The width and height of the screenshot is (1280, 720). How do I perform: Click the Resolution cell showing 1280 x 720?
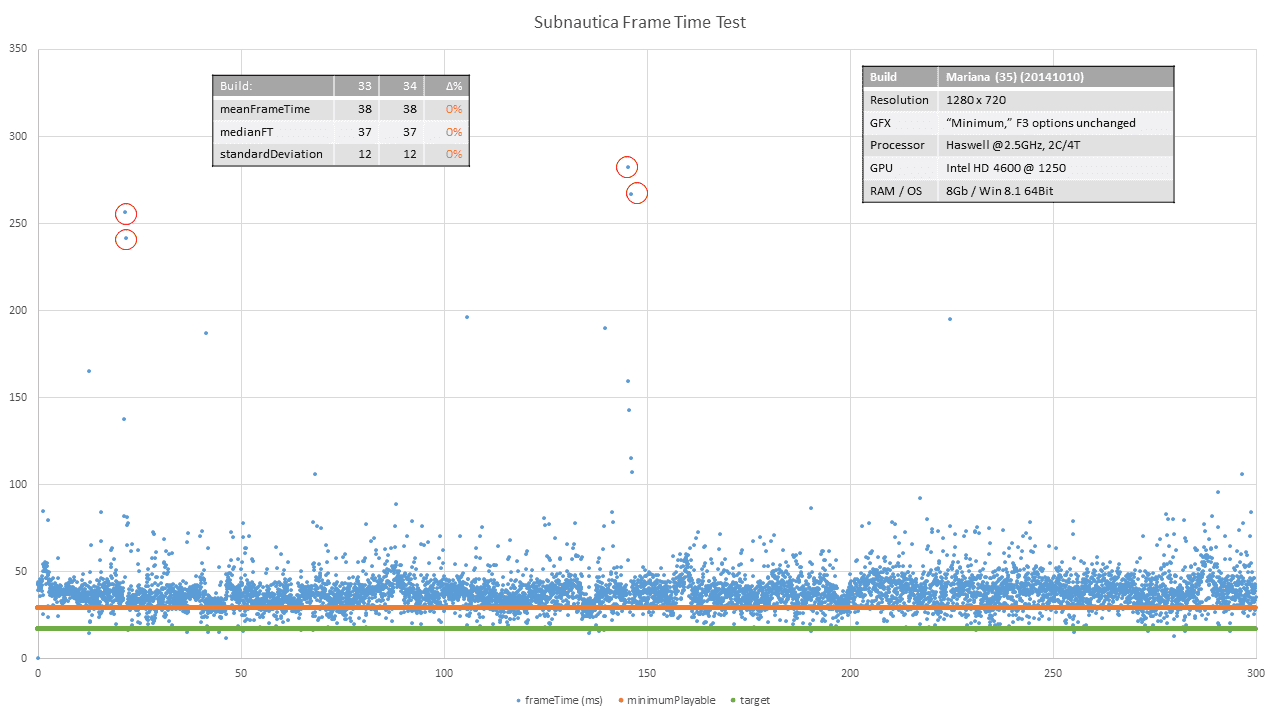tap(975, 100)
